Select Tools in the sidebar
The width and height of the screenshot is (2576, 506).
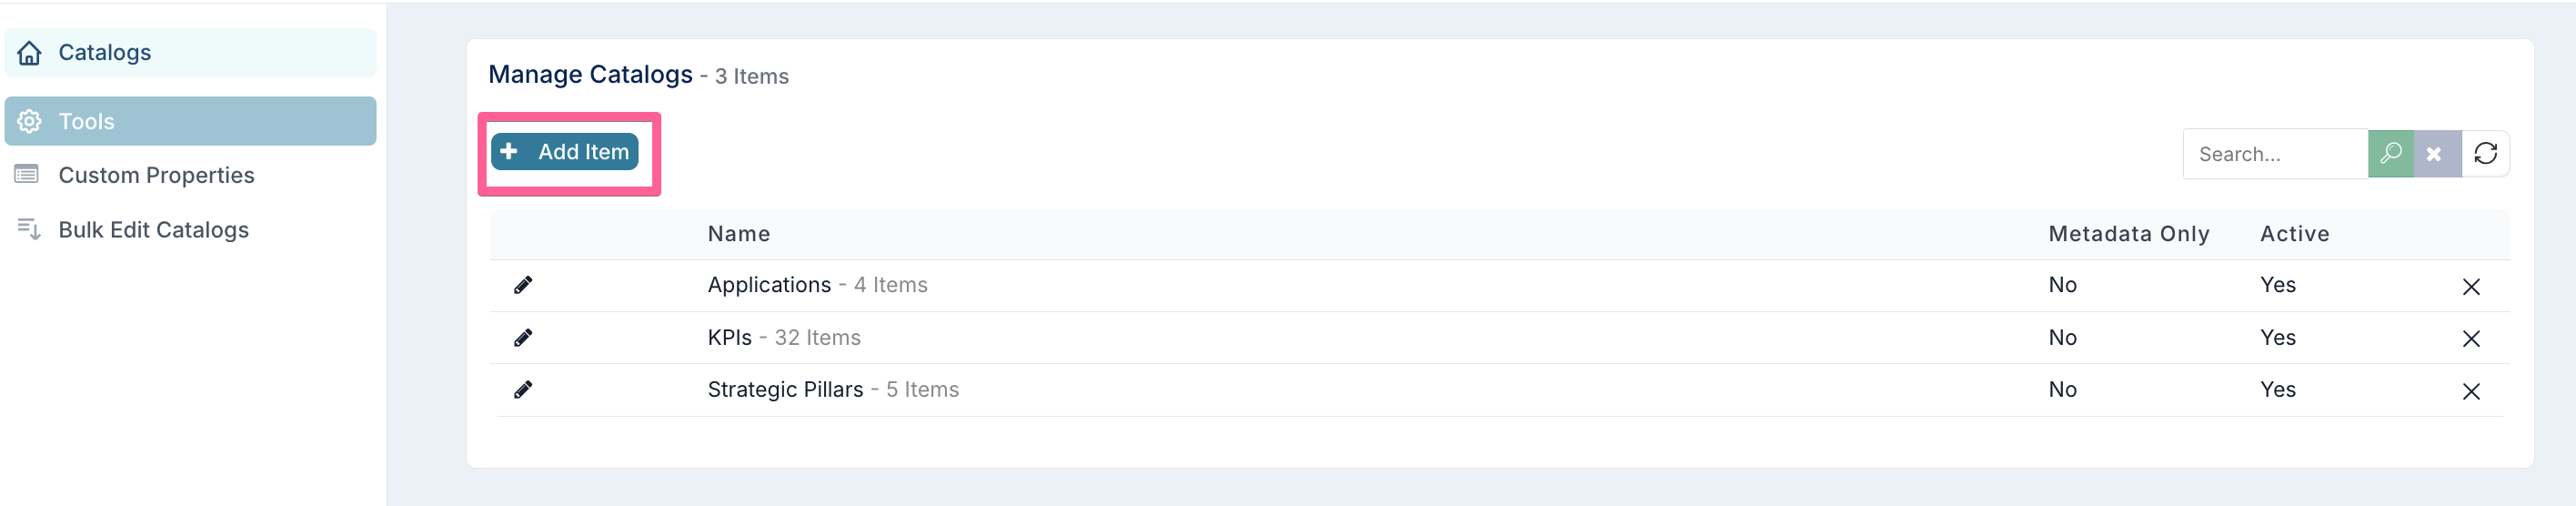[x=190, y=121]
